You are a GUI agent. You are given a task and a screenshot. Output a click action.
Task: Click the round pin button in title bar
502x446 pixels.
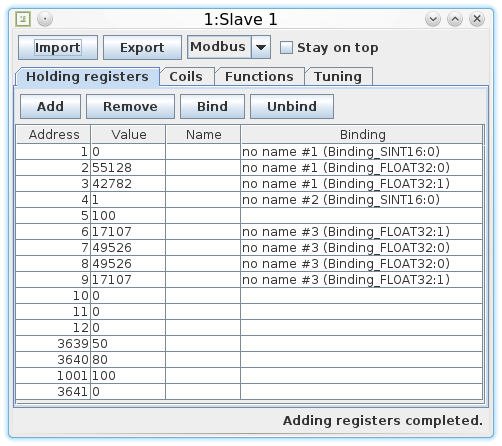point(45,19)
